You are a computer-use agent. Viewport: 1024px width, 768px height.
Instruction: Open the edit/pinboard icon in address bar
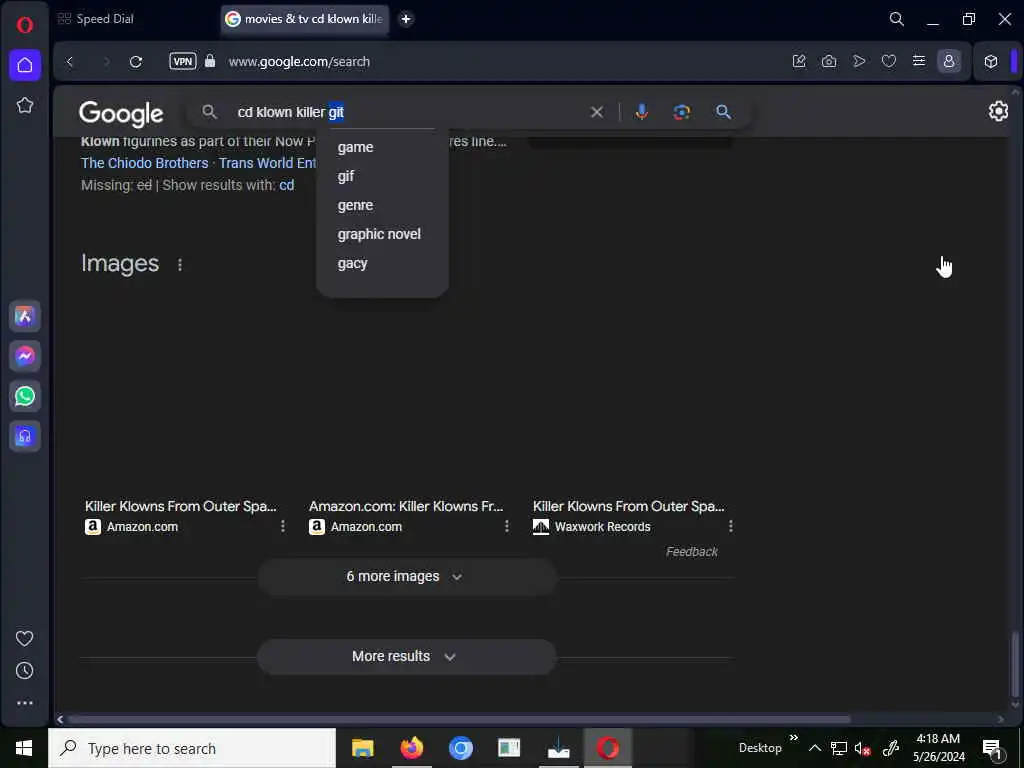[x=799, y=61]
